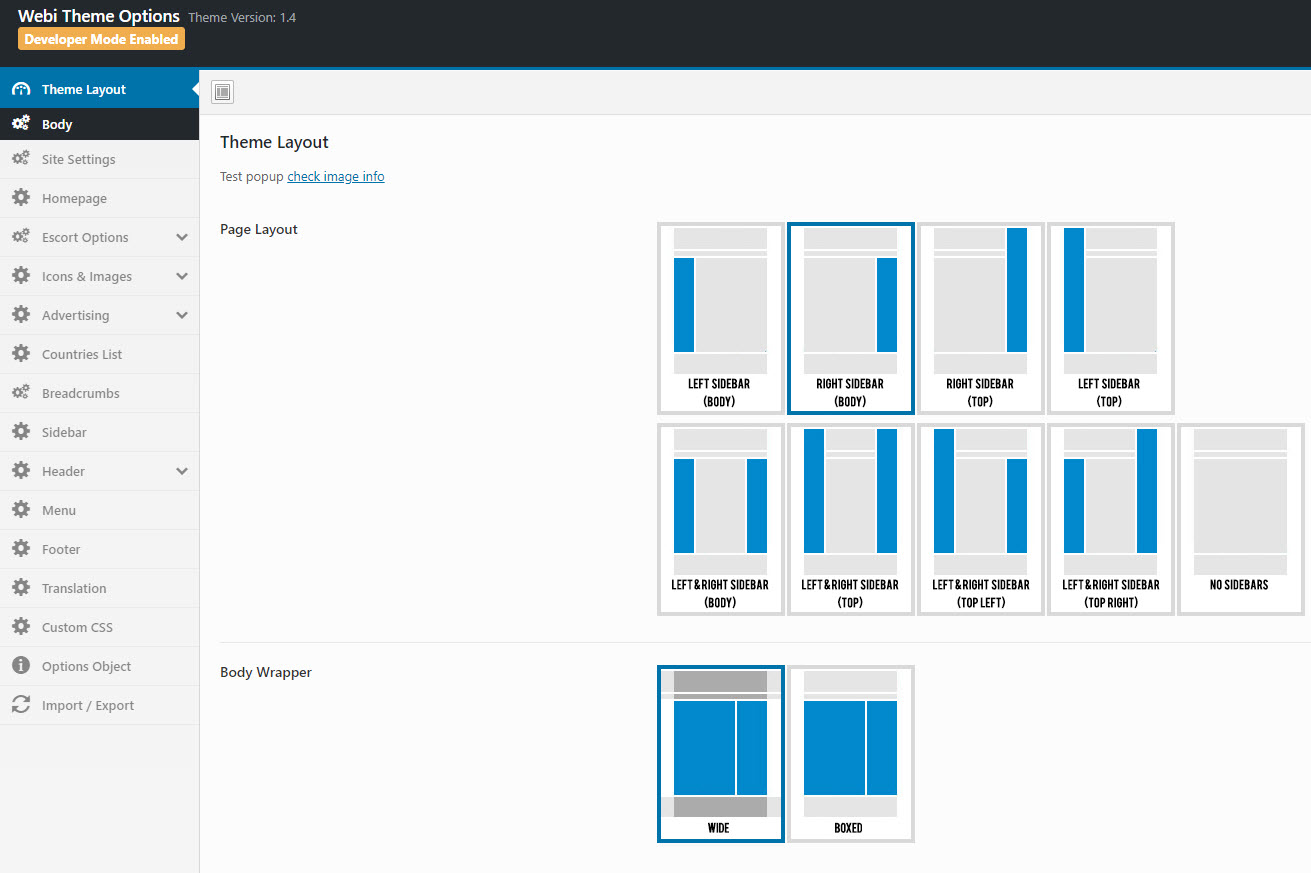Open the Homepage options section
The width and height of the screenshot is (1311, 873).
click(99, 198)
